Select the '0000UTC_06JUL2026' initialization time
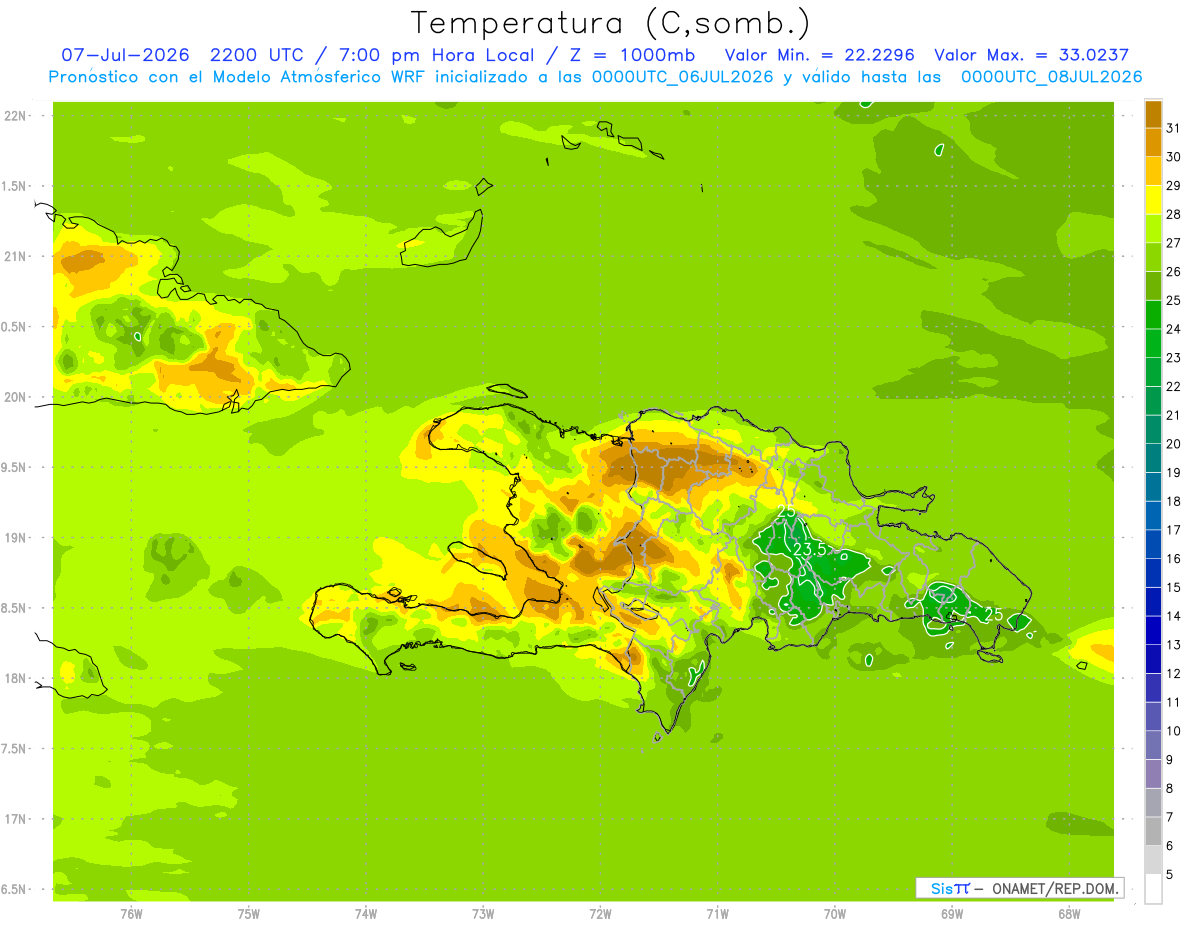 (683, 77)
